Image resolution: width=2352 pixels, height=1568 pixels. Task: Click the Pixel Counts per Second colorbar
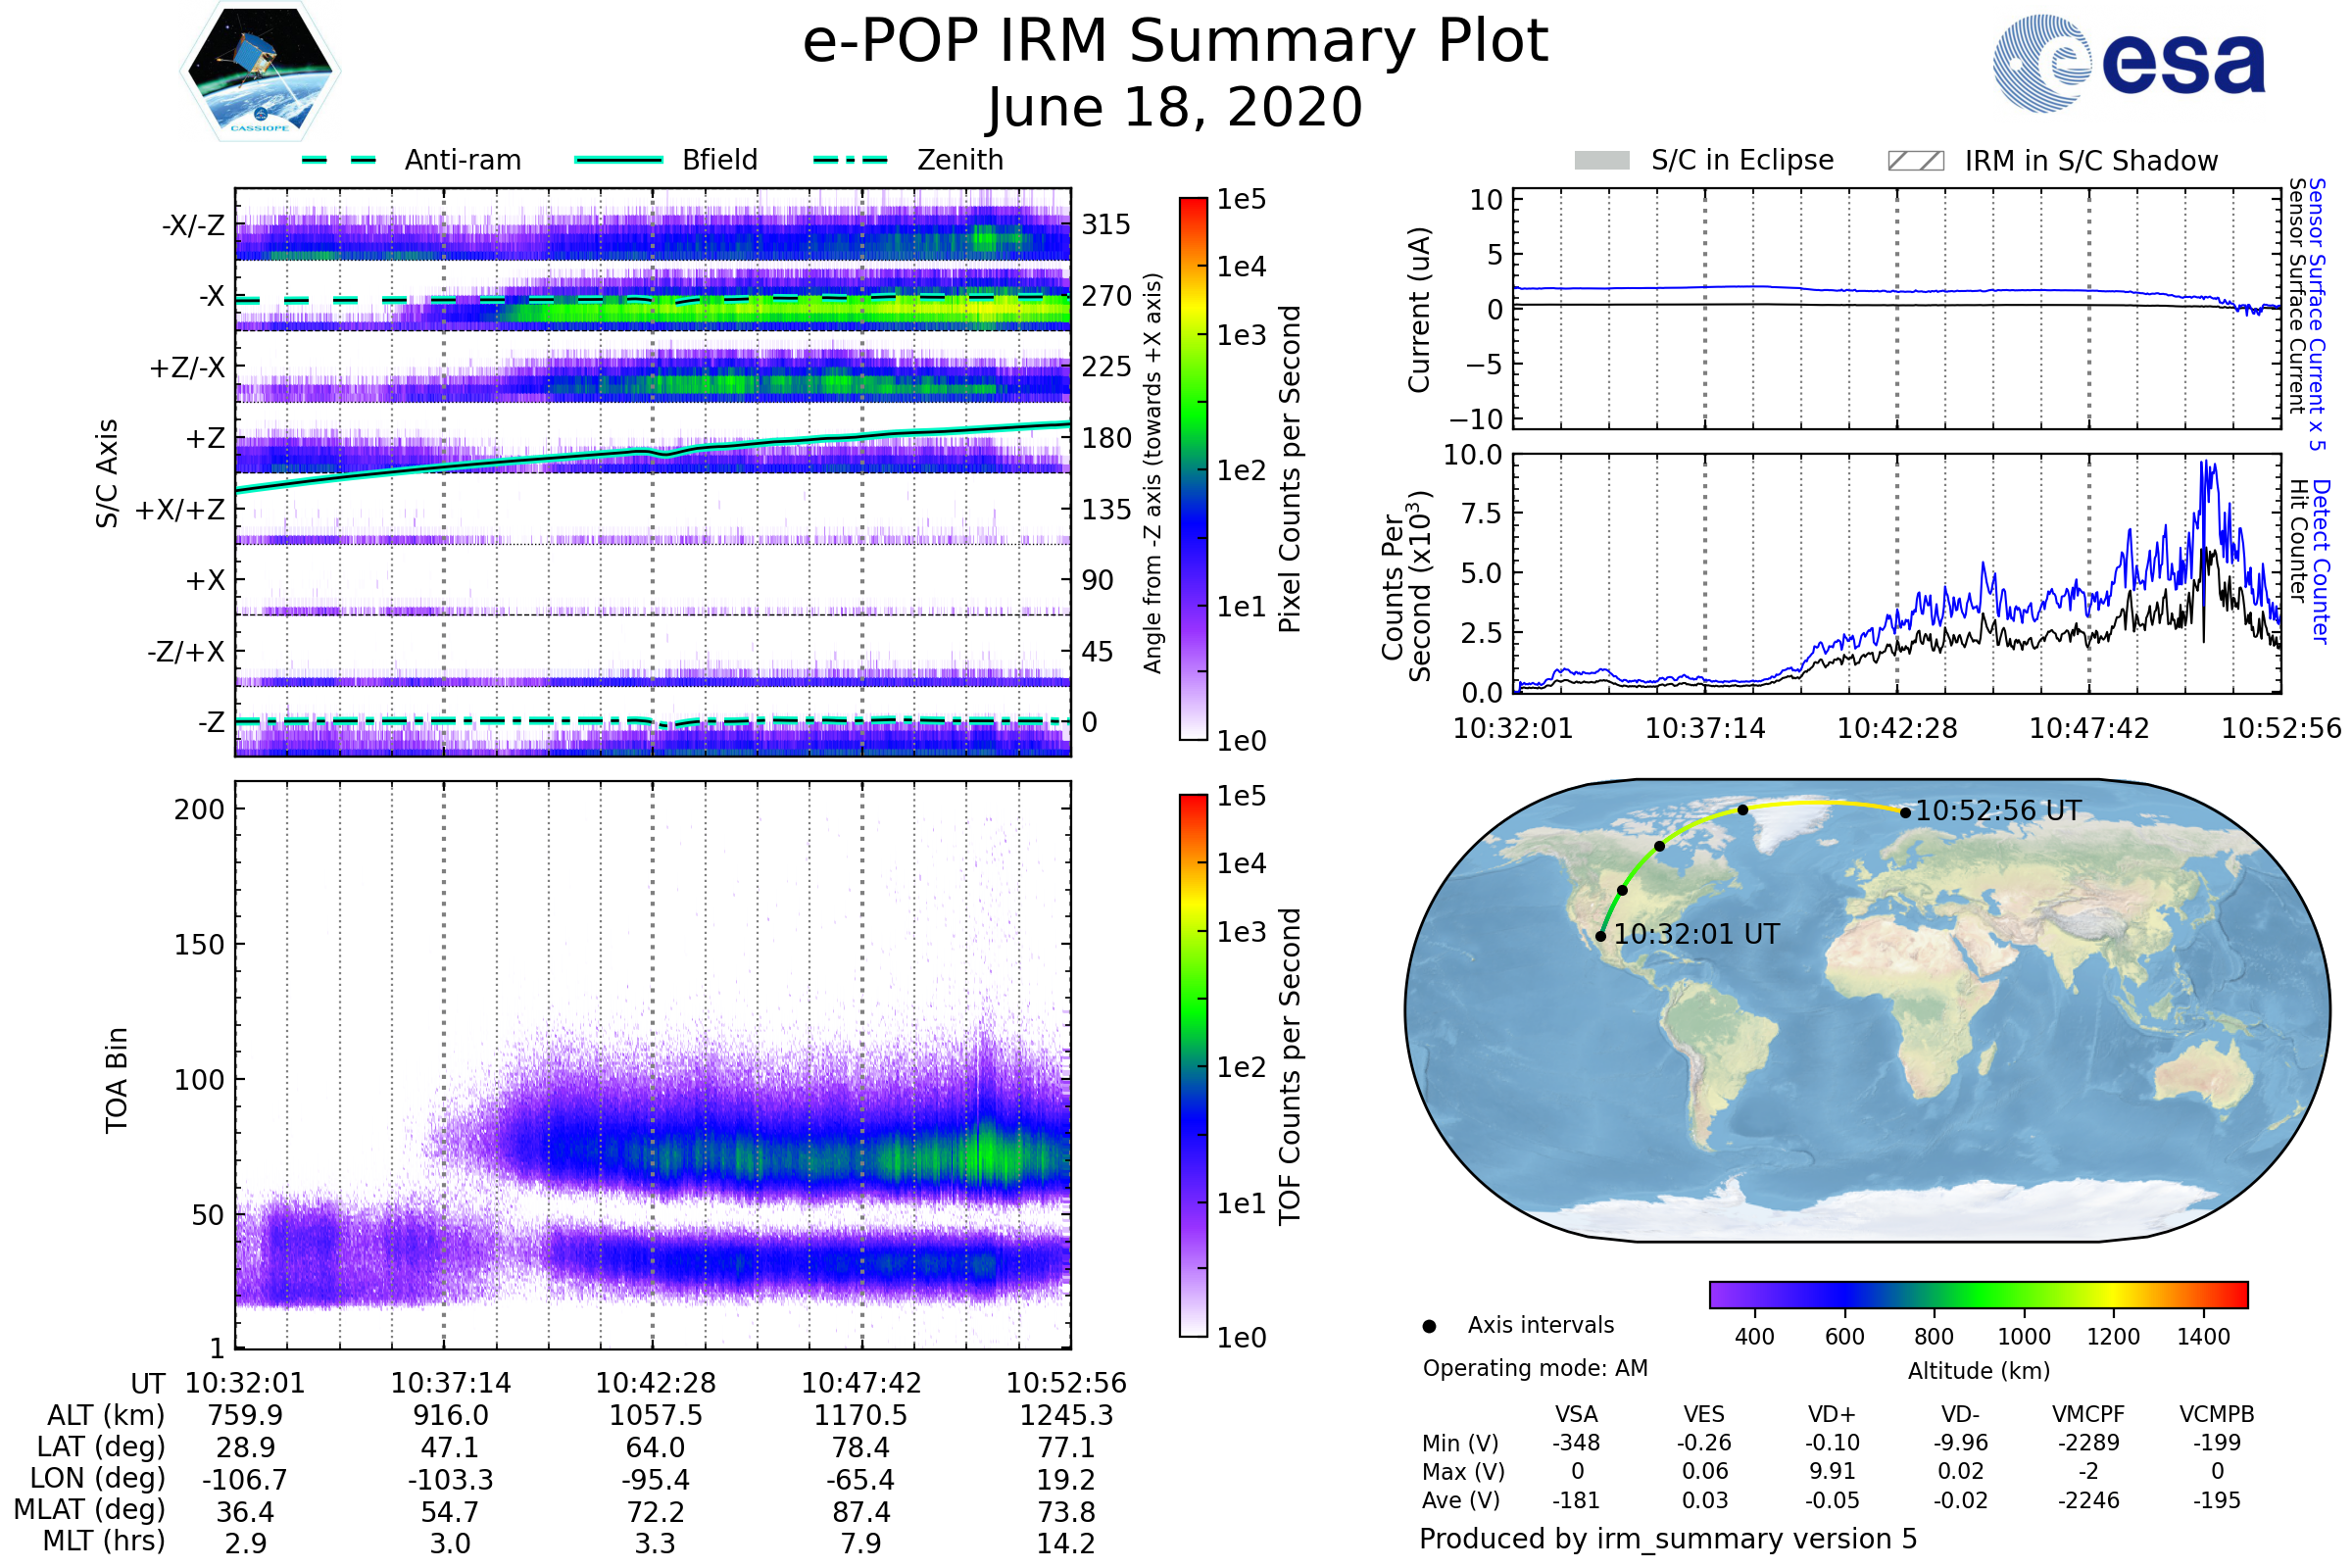(1193, 469)
